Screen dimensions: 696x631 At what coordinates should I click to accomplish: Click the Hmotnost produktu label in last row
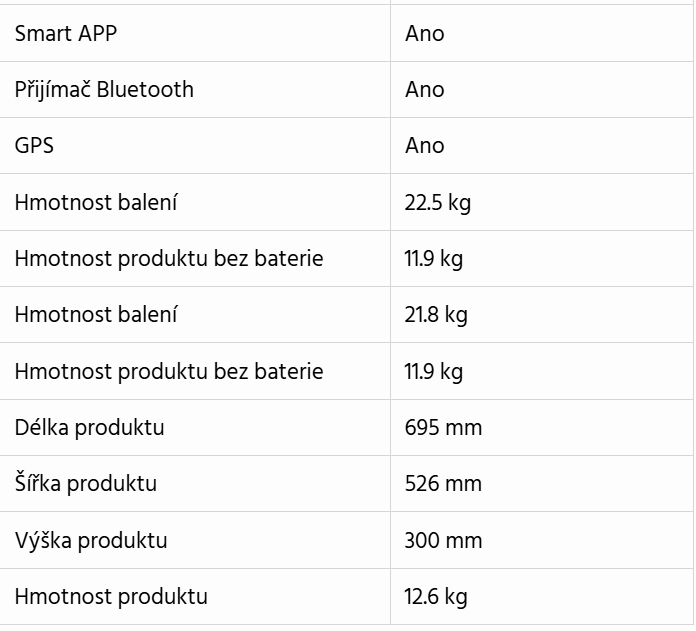111,596
